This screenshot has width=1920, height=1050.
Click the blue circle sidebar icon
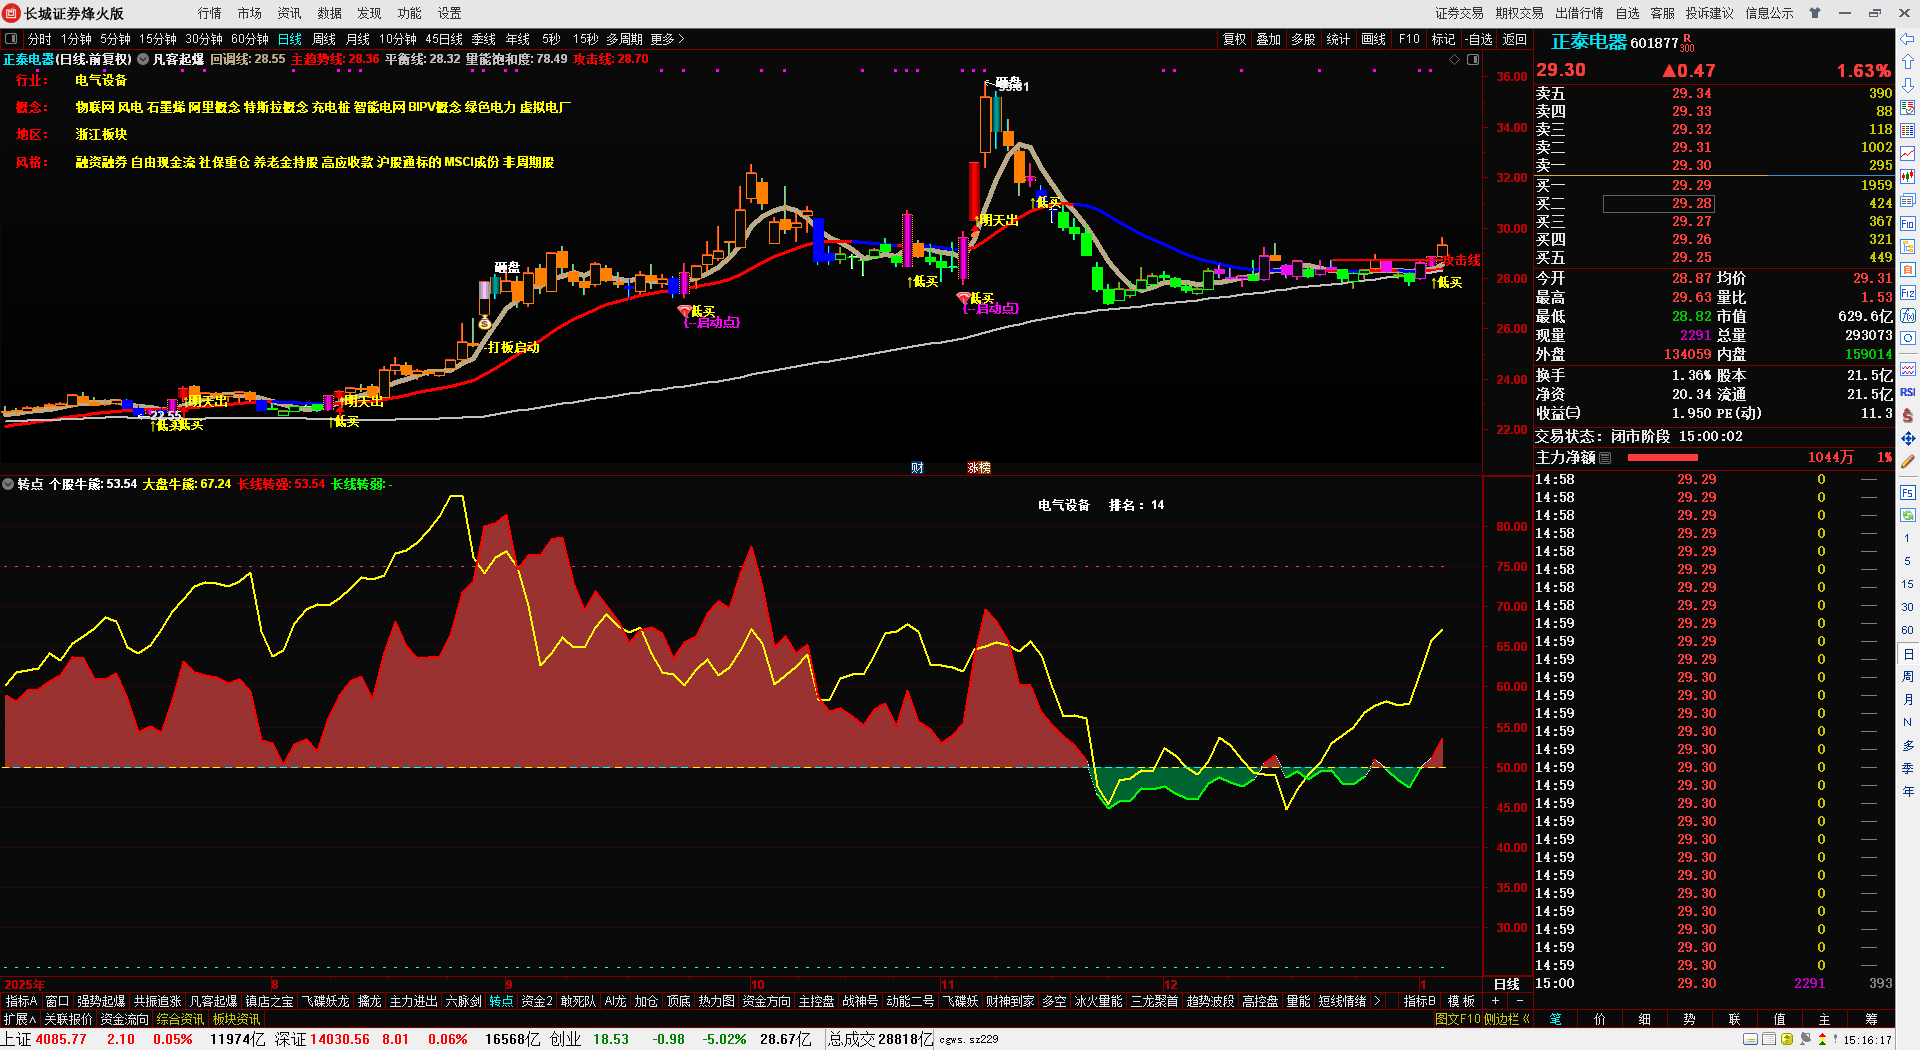point(1907,339)
